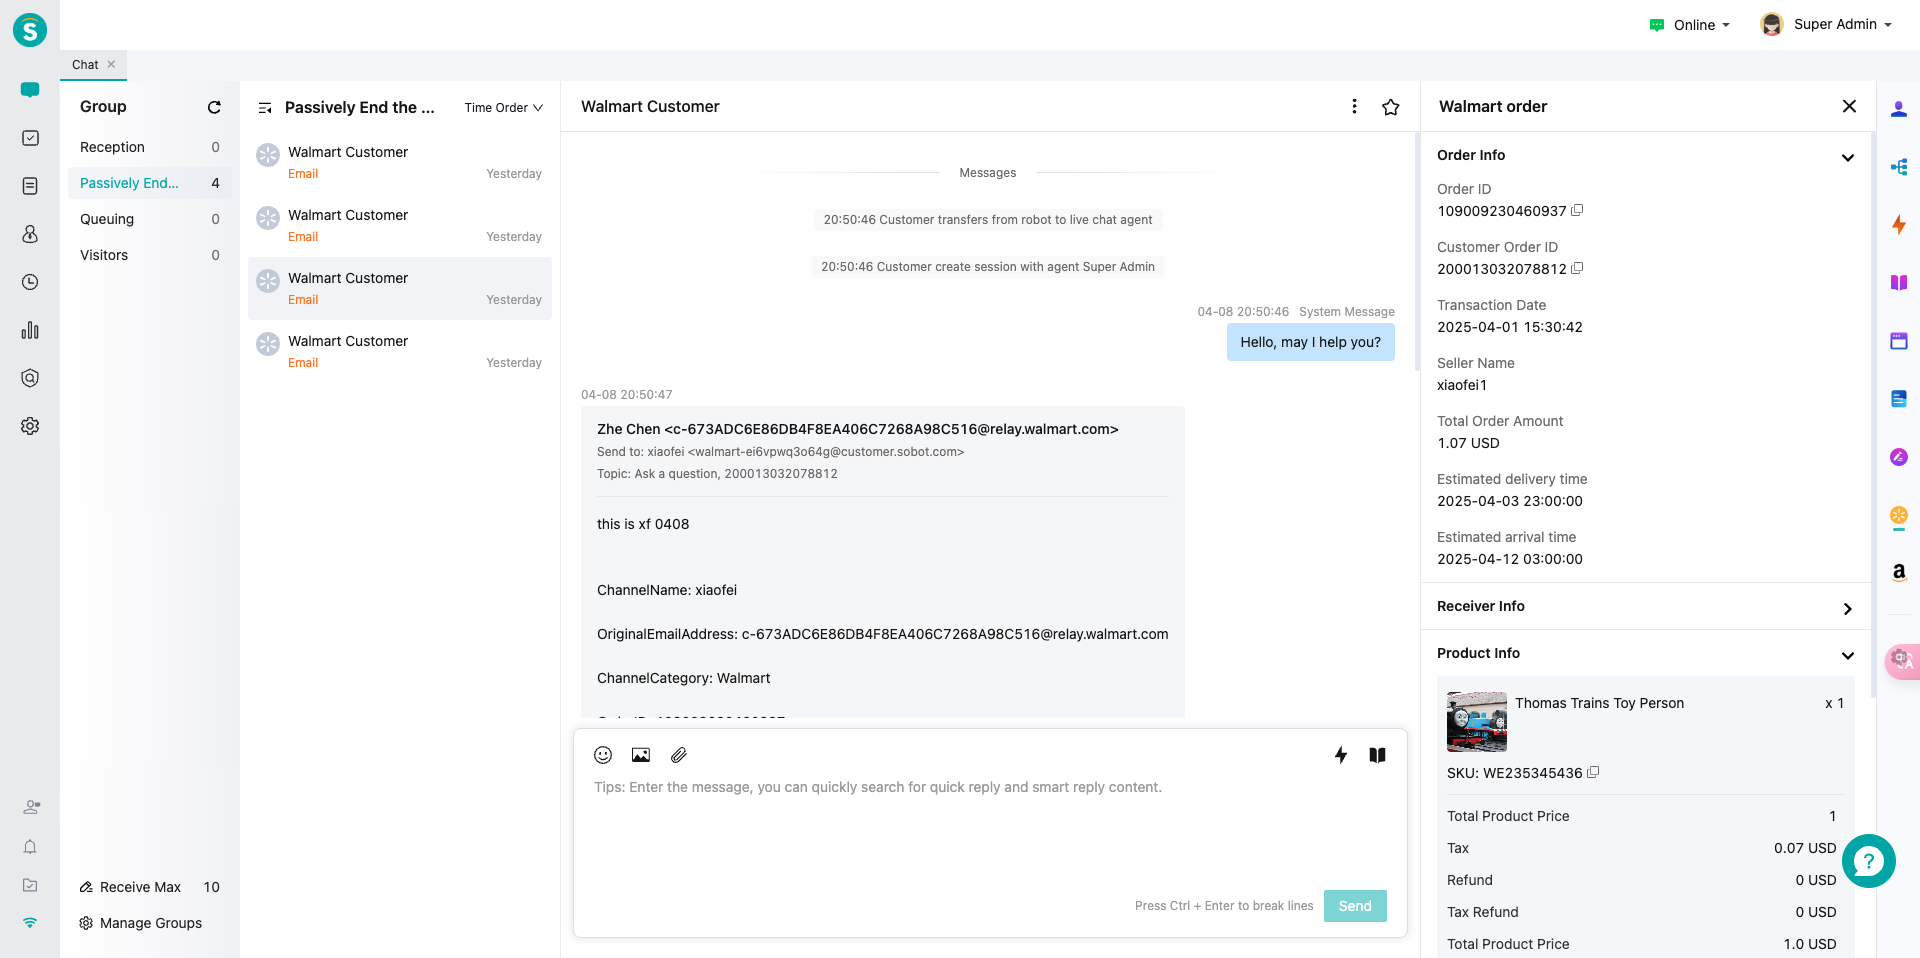Open the orange lightning icon in right rail
This screenshot has height=958, width=1920.
1899,225
